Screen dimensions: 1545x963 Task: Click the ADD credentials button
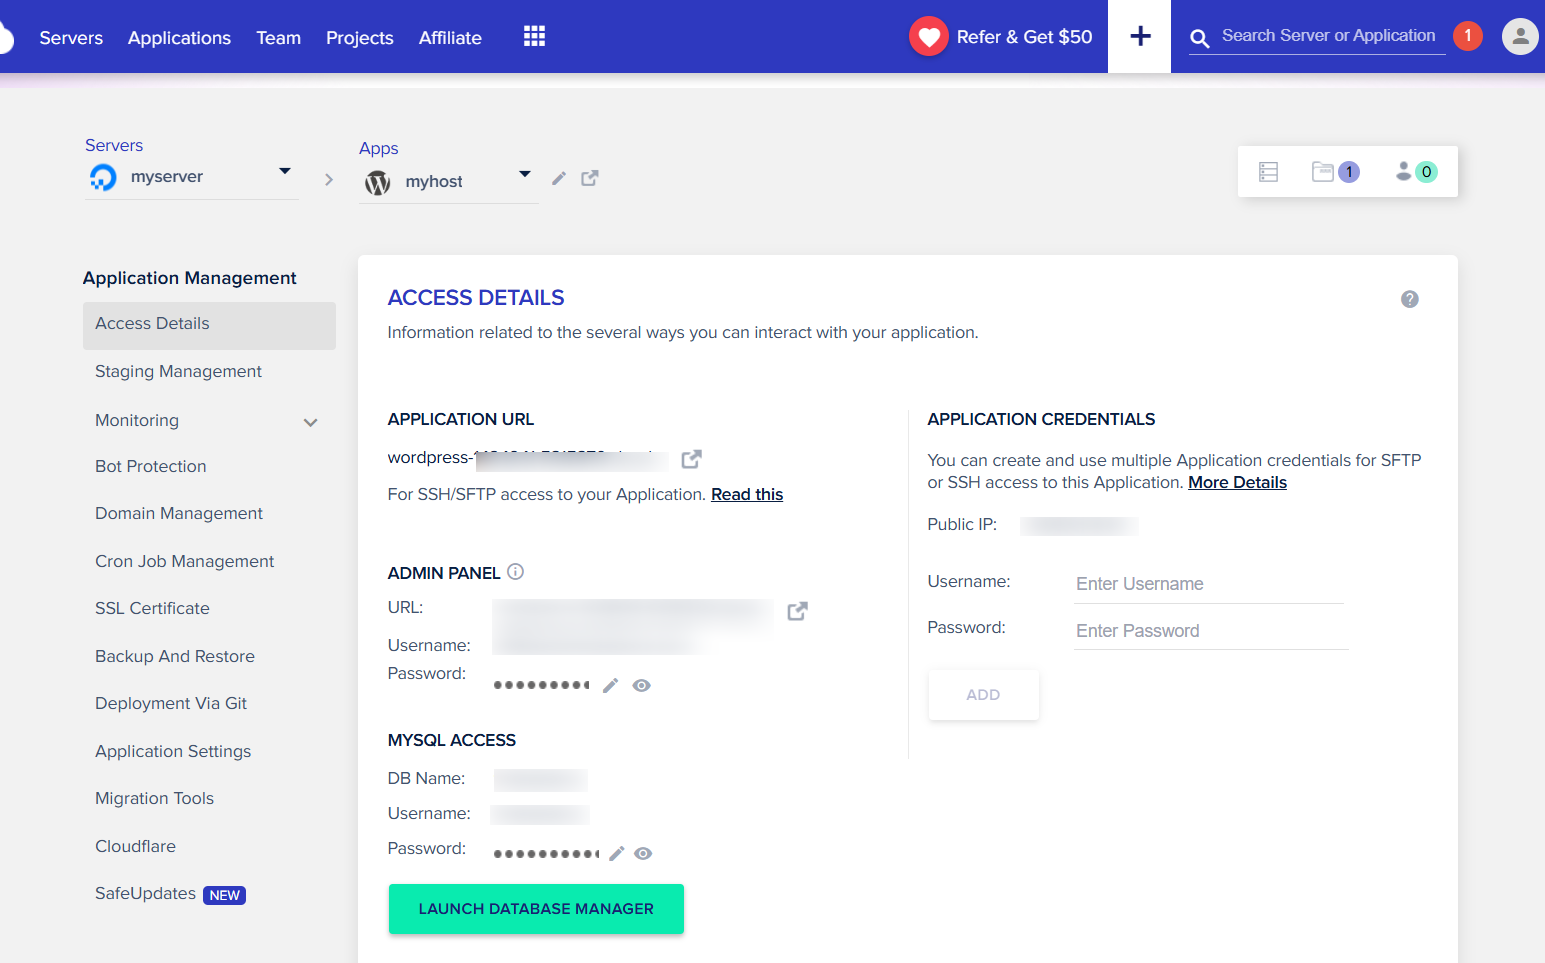click(x=983, y=695)
